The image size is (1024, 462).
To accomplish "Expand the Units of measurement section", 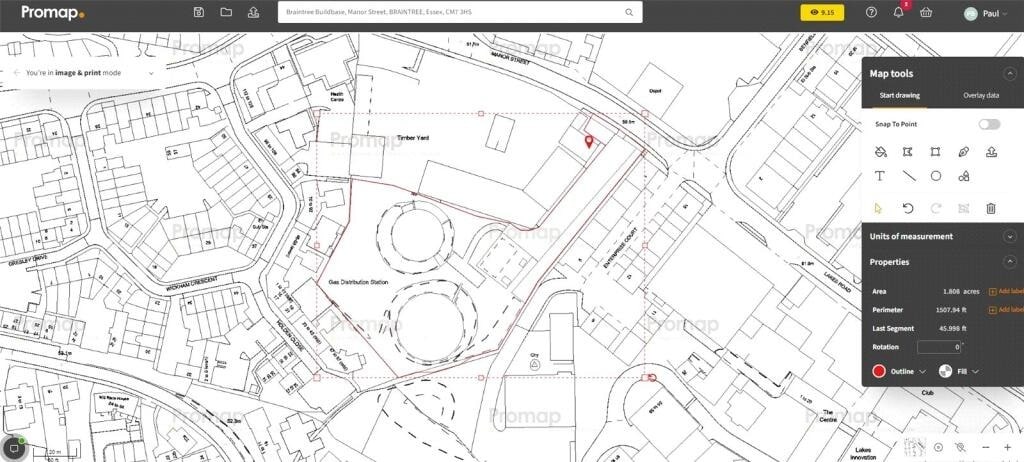I will [x=1010, y=237].
